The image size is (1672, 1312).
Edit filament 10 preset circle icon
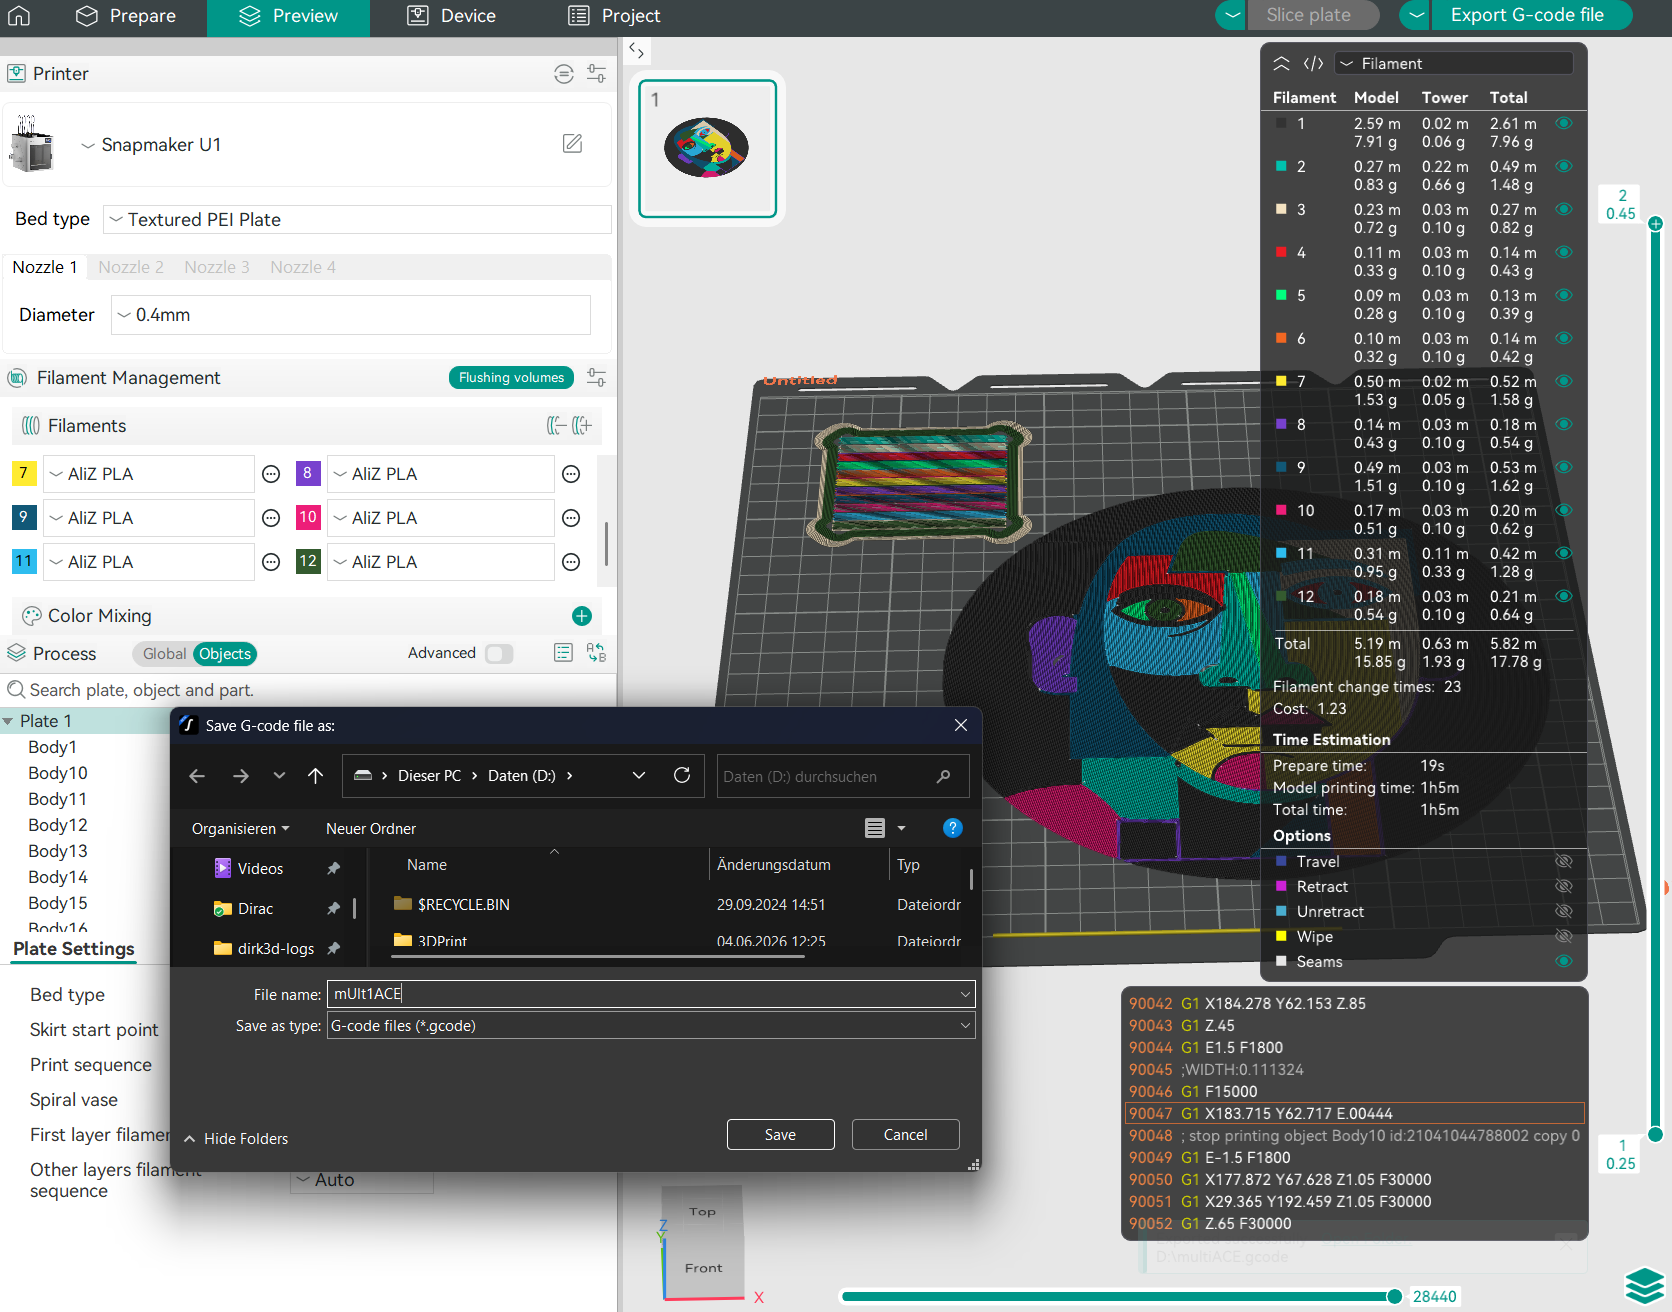coord(571,518)
